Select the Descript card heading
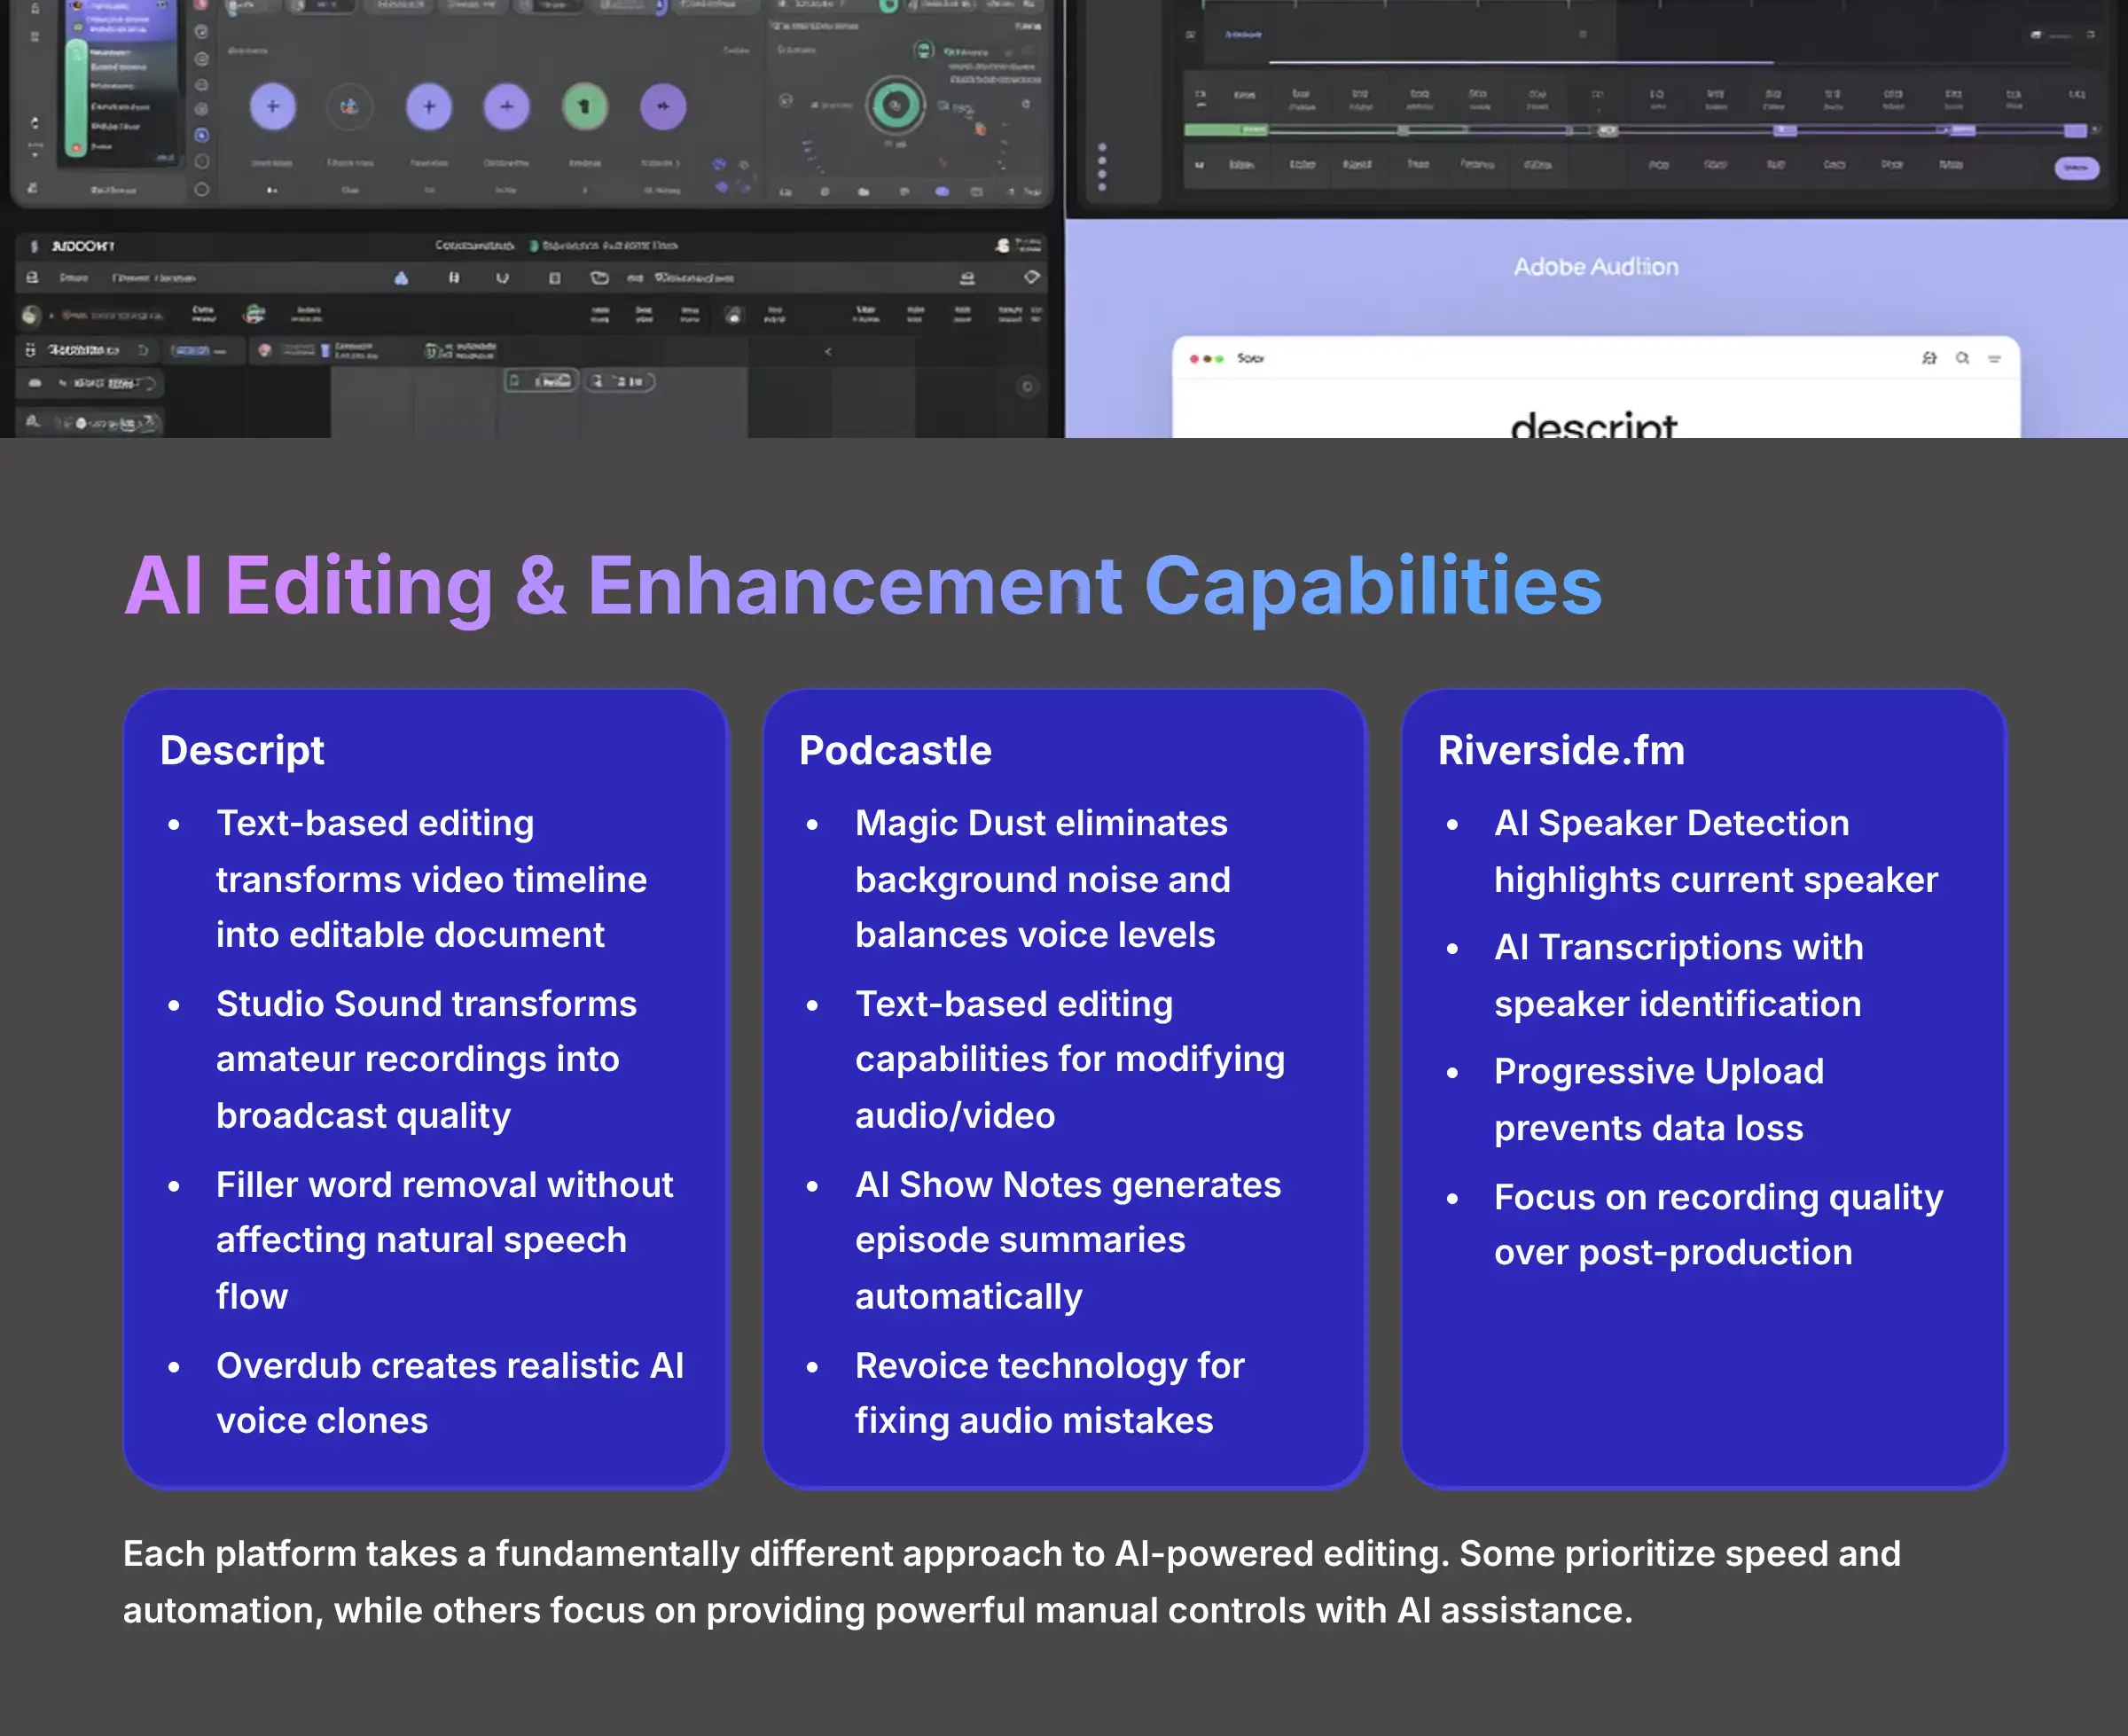 click(x=242, y=751)
